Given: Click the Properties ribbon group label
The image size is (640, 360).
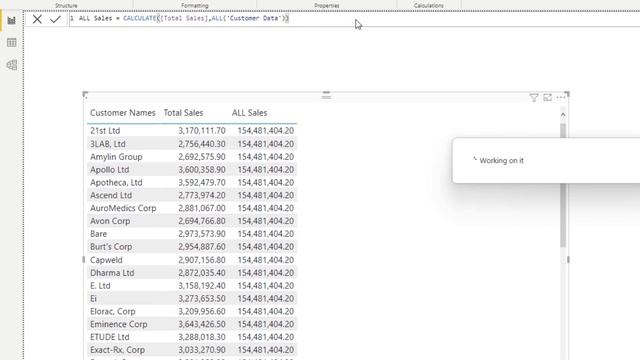Looking at the screenshot, I should pos(327,6).
